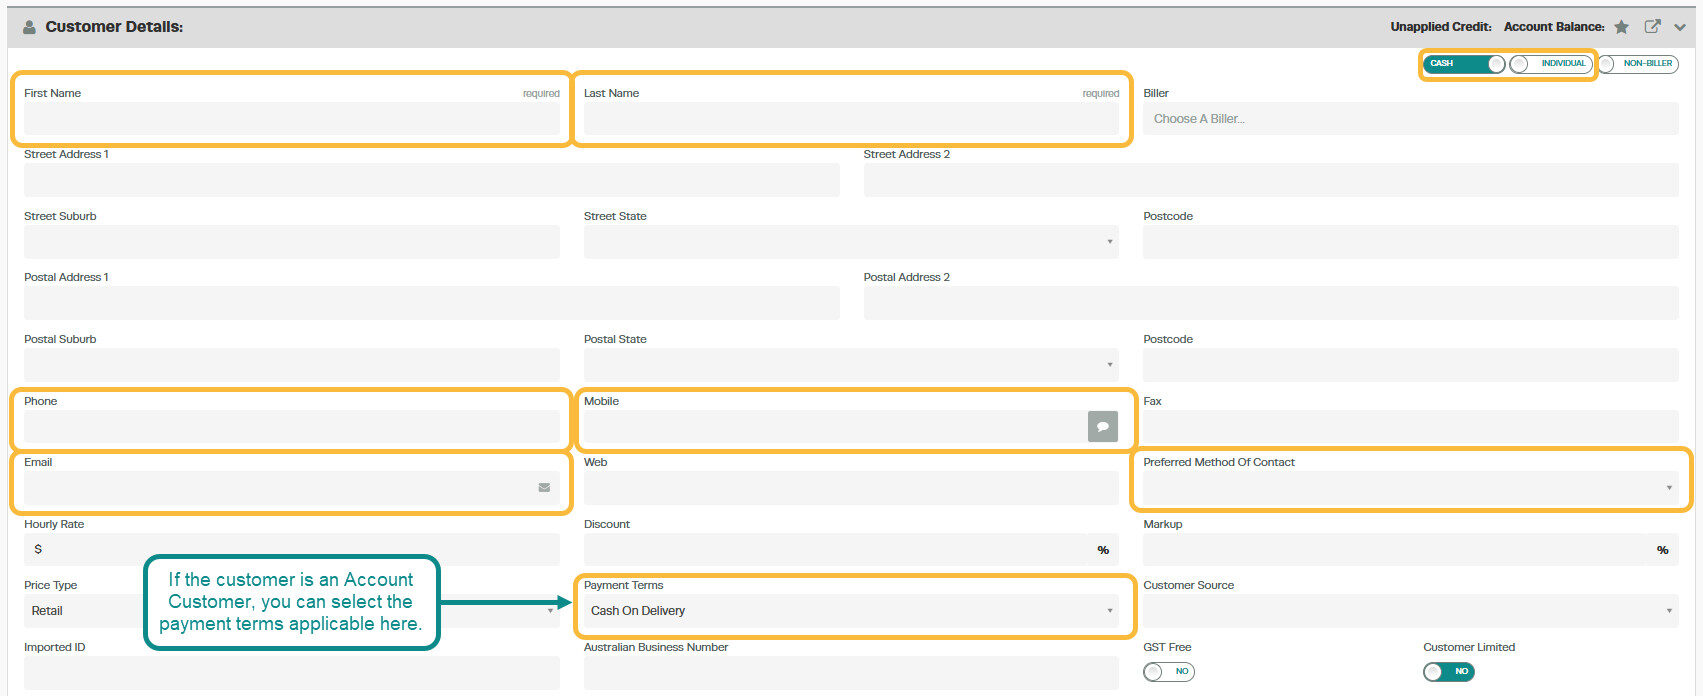The width and height of the screenshot is (1703, 696).
Task: Click the Markup percent field
Action: pyautogui.click(x=1411, y=550)
